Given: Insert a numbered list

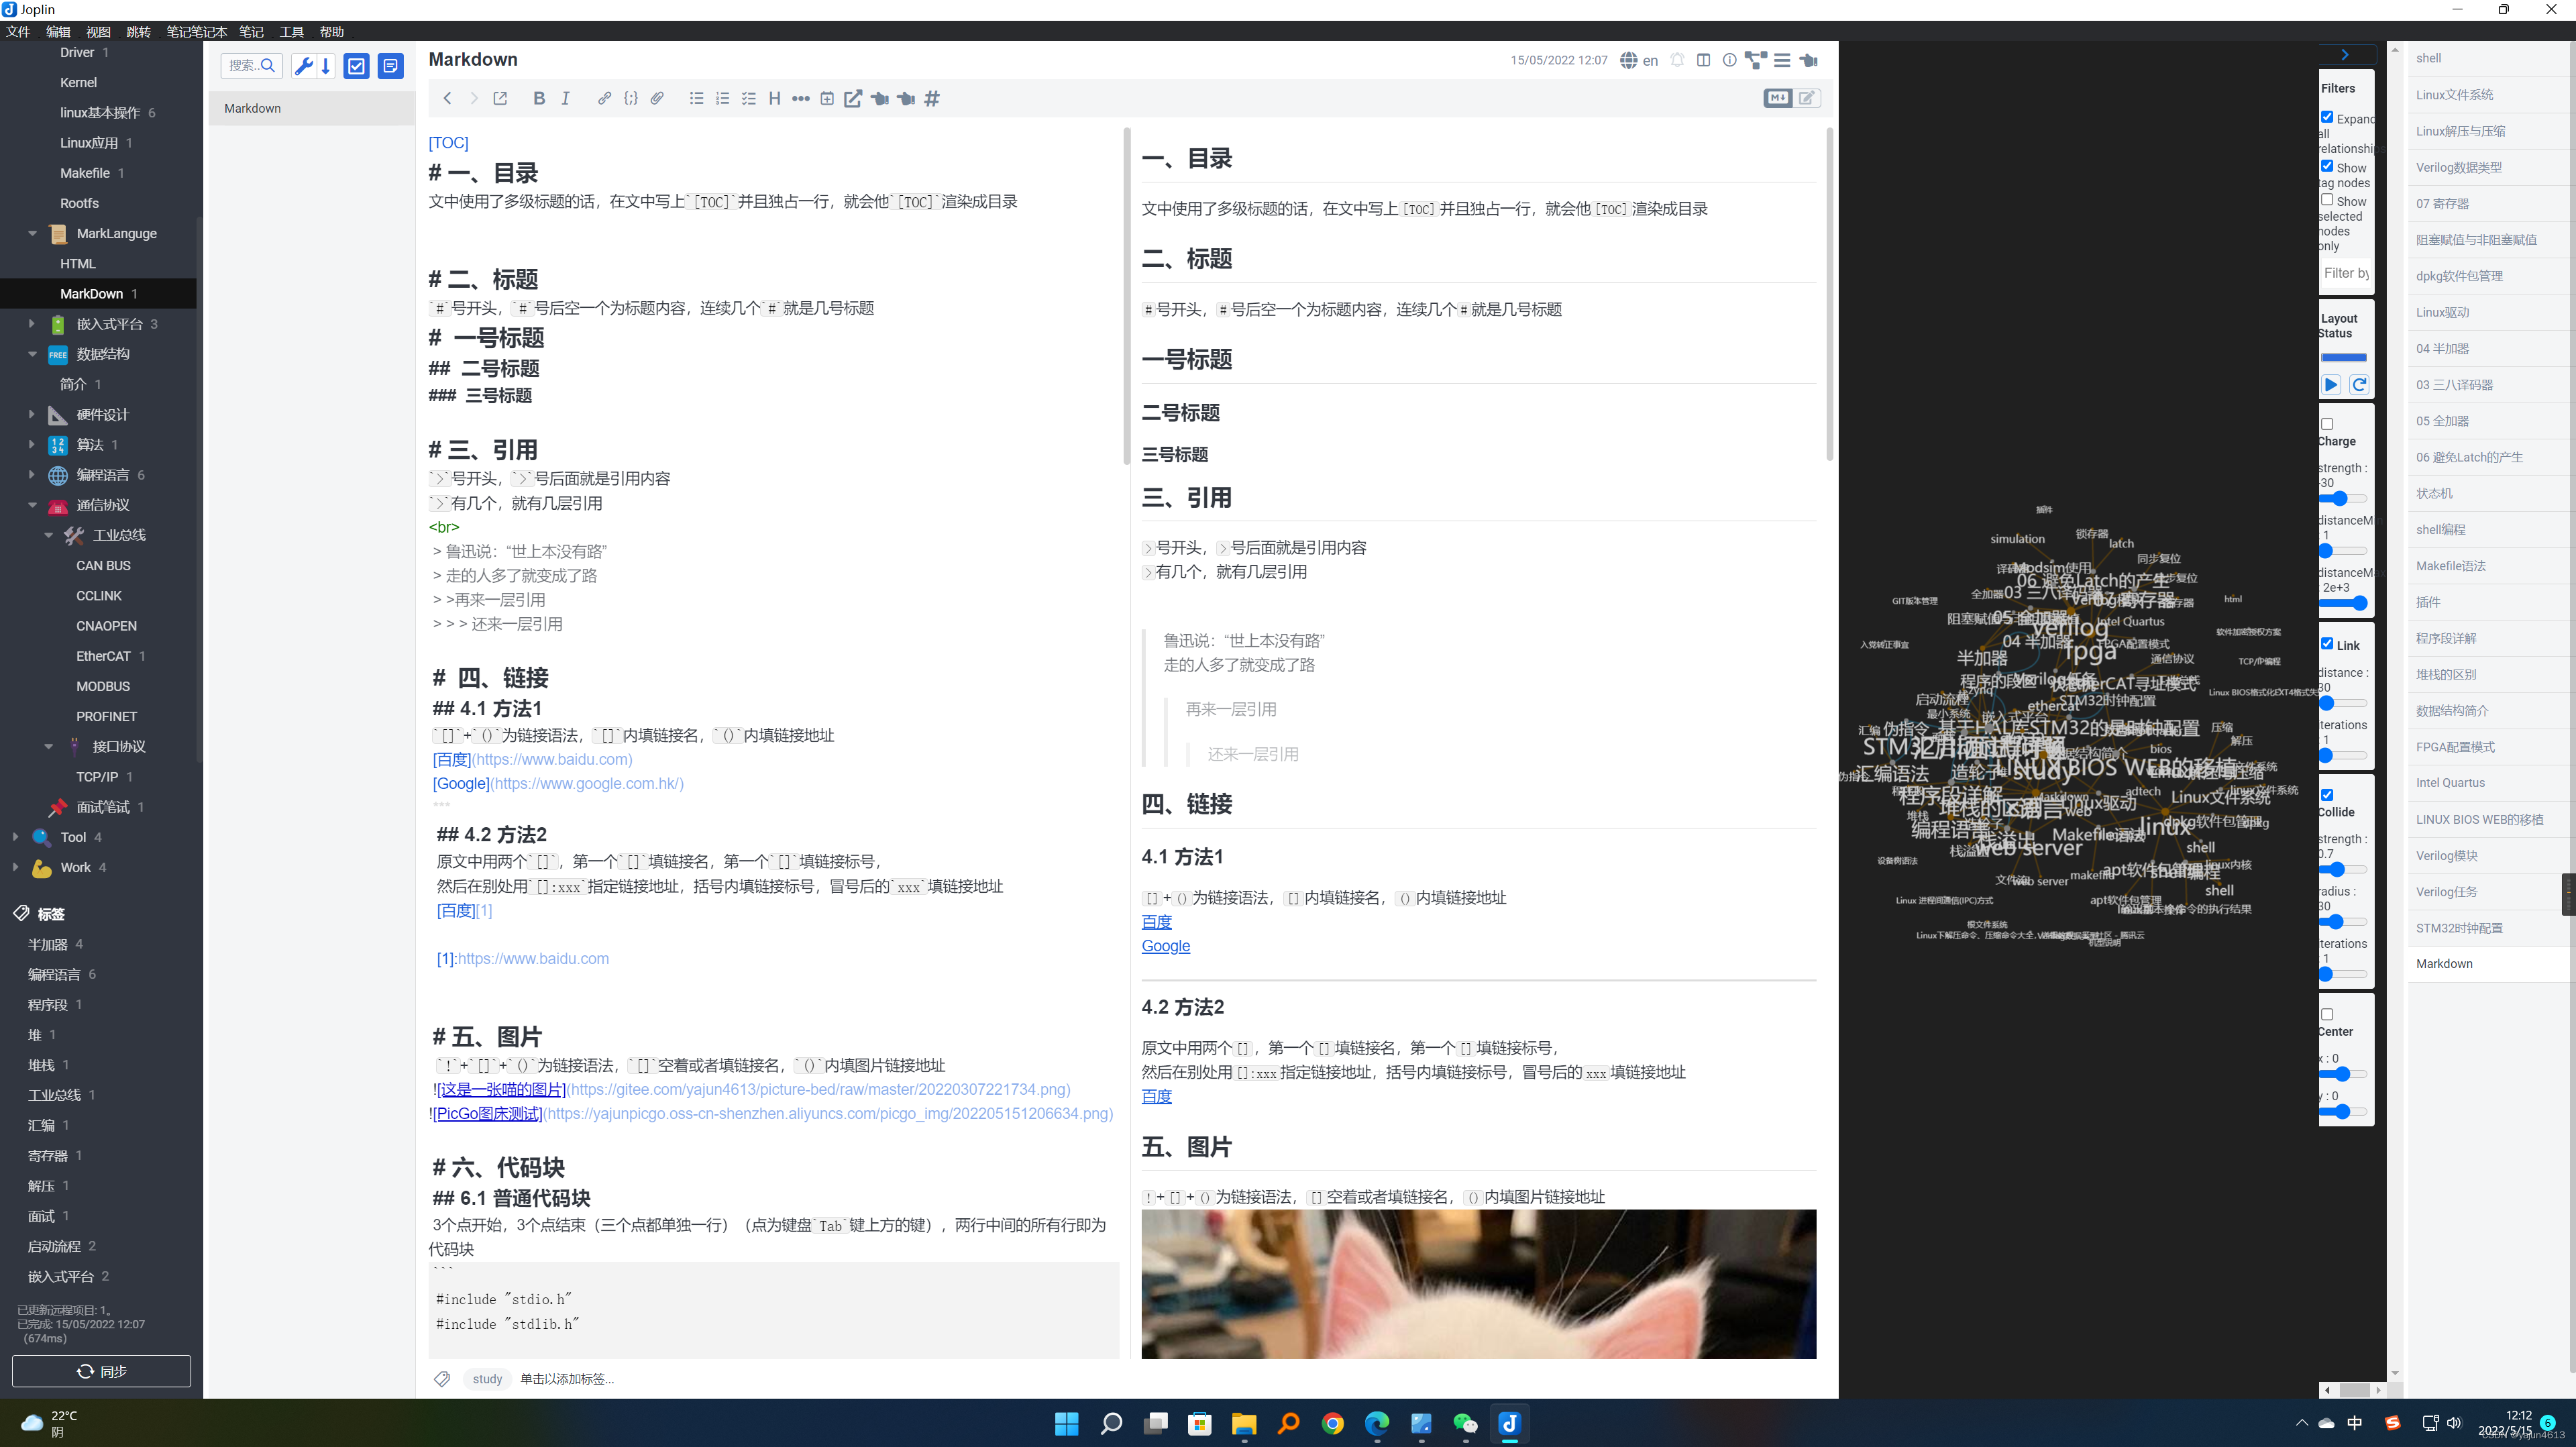Looking at the screenshot, I should pyautogui.click(x=722, y=98).
